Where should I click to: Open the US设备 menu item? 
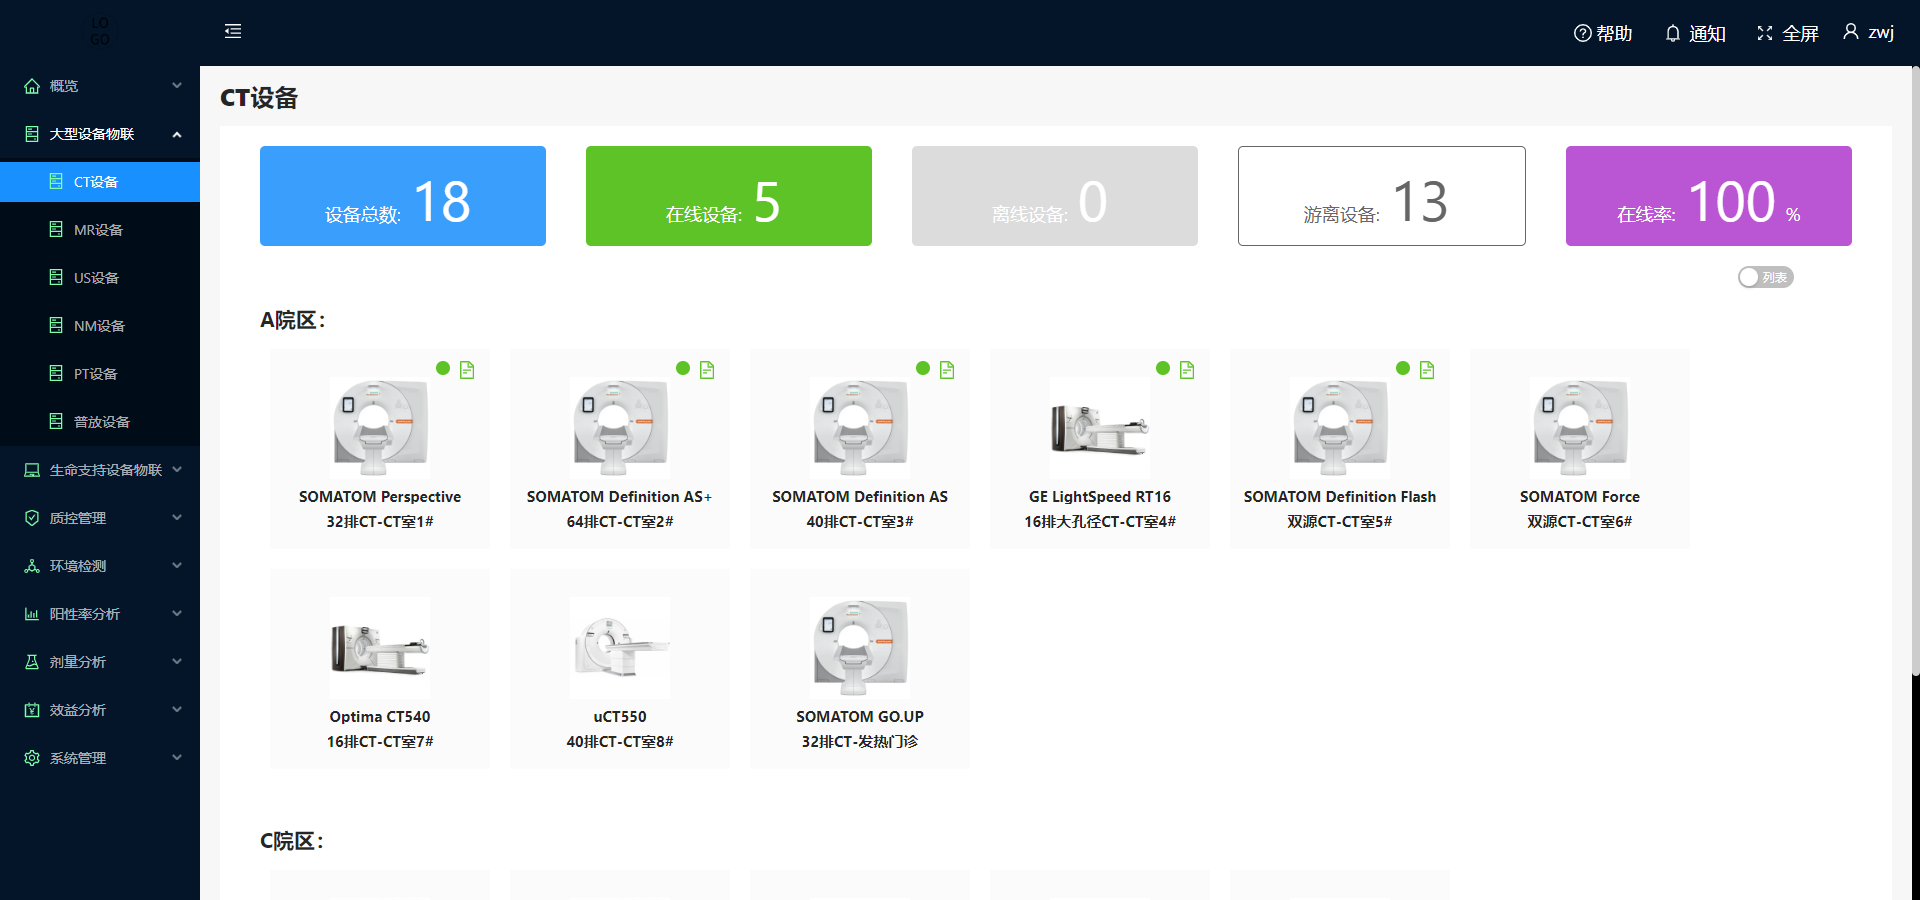(100, 278)
